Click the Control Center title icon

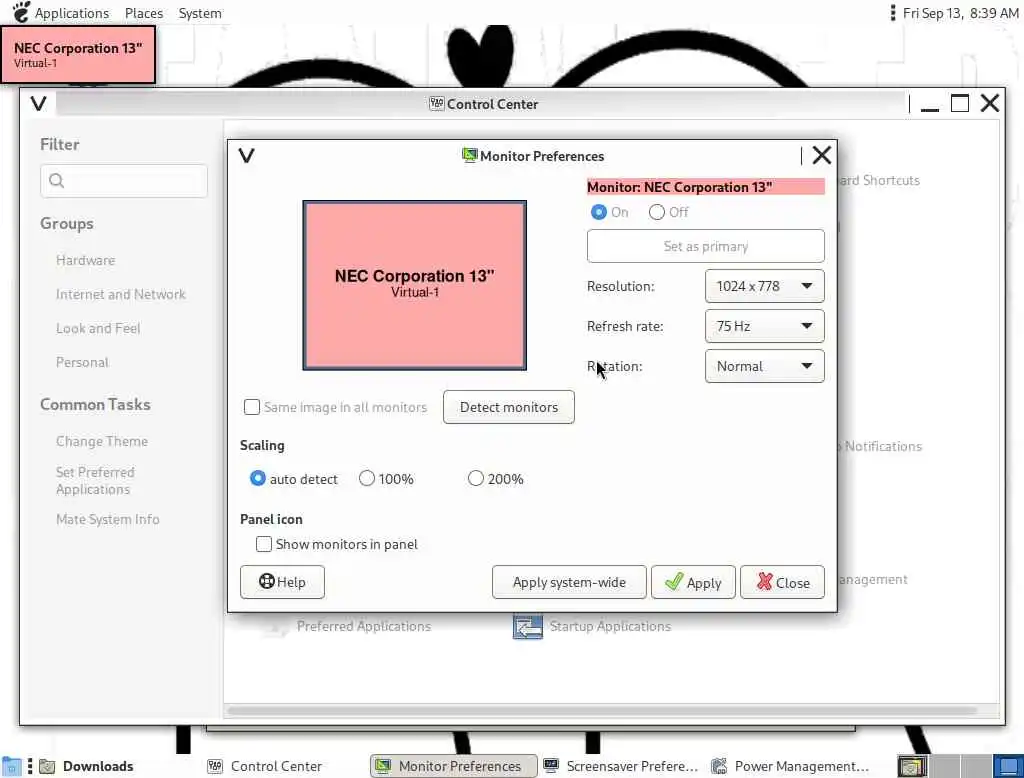click(x=436, y=103)
